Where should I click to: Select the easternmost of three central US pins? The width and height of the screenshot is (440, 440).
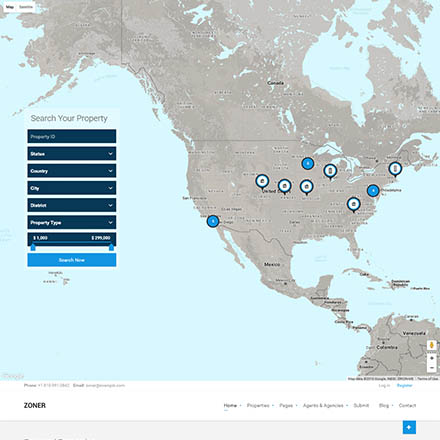307,187
